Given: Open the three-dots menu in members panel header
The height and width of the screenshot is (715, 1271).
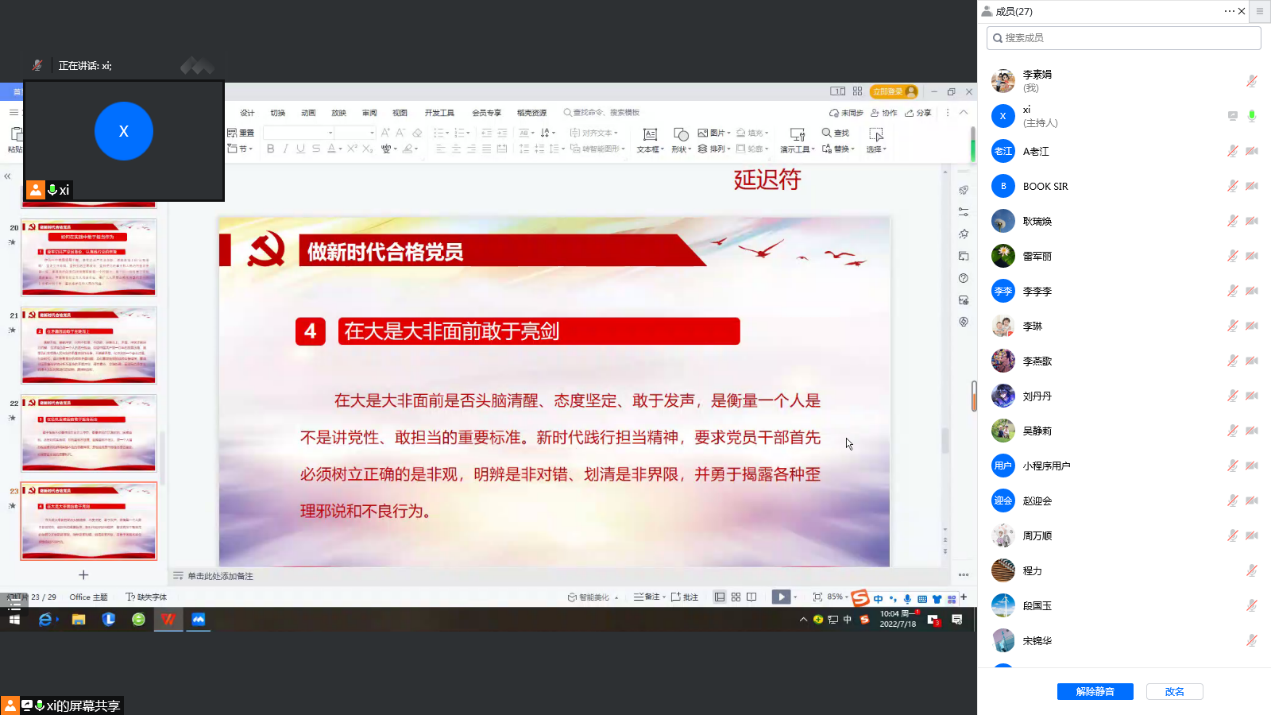Looking at the screenshot, I should pyautogui.click(x=1230, y=11).
